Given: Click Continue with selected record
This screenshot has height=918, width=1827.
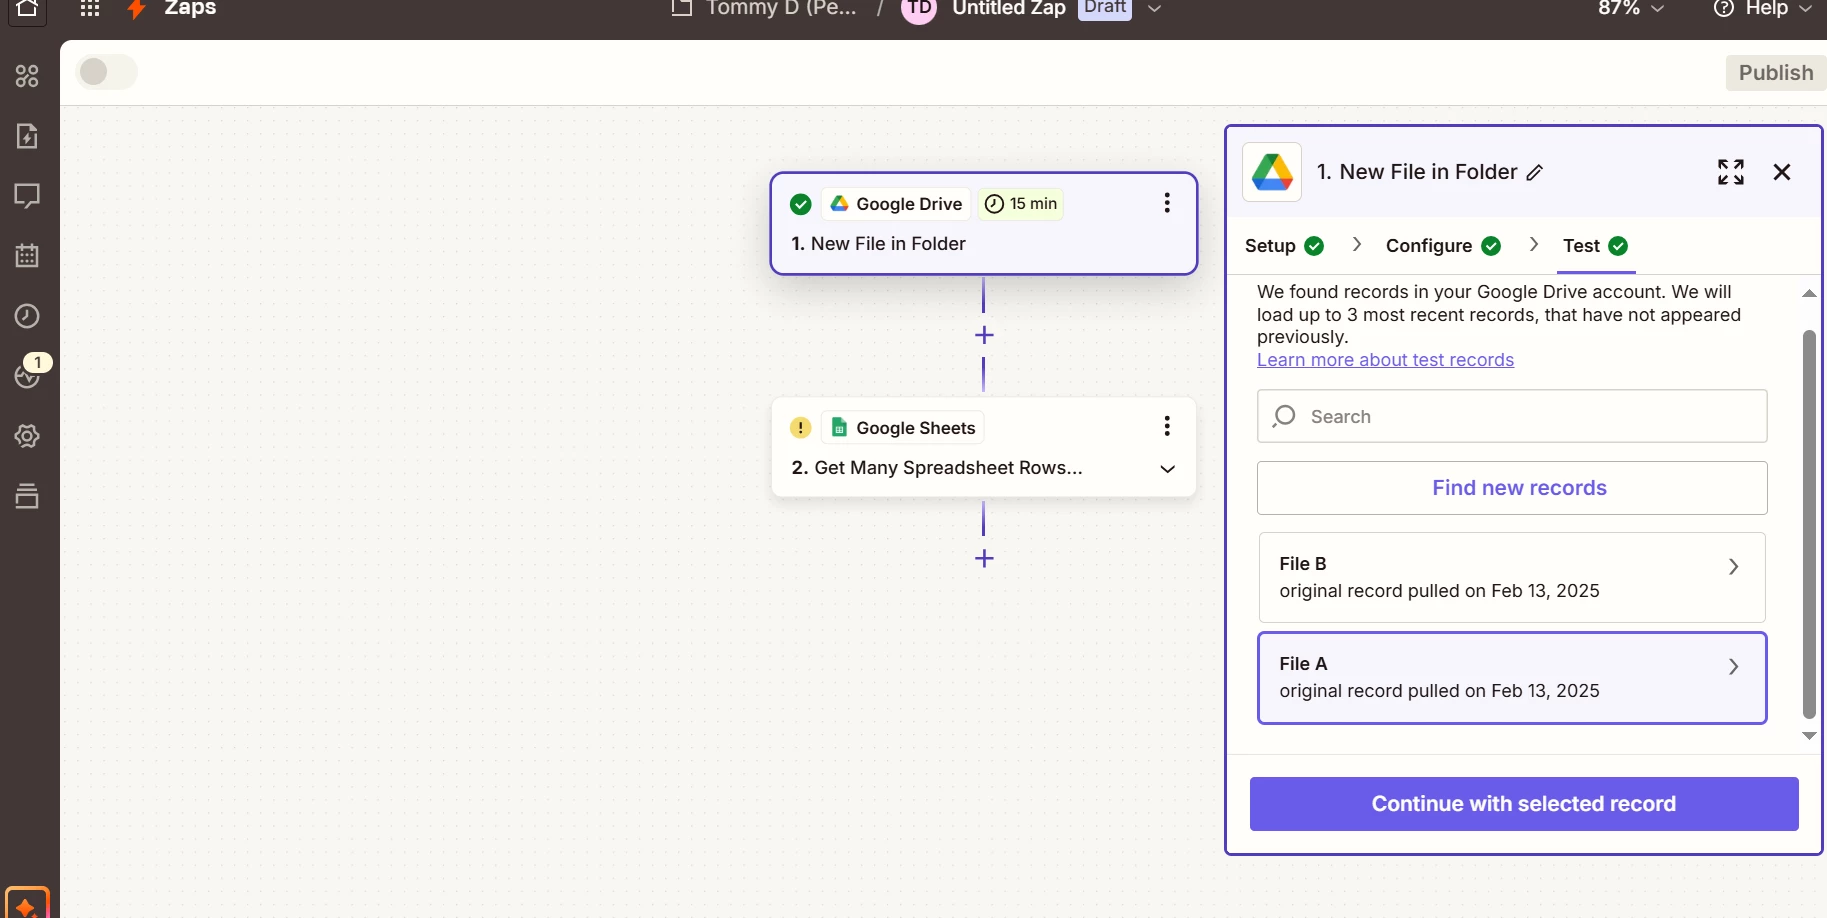Looking at the screenshot, I should [1524, 804].
